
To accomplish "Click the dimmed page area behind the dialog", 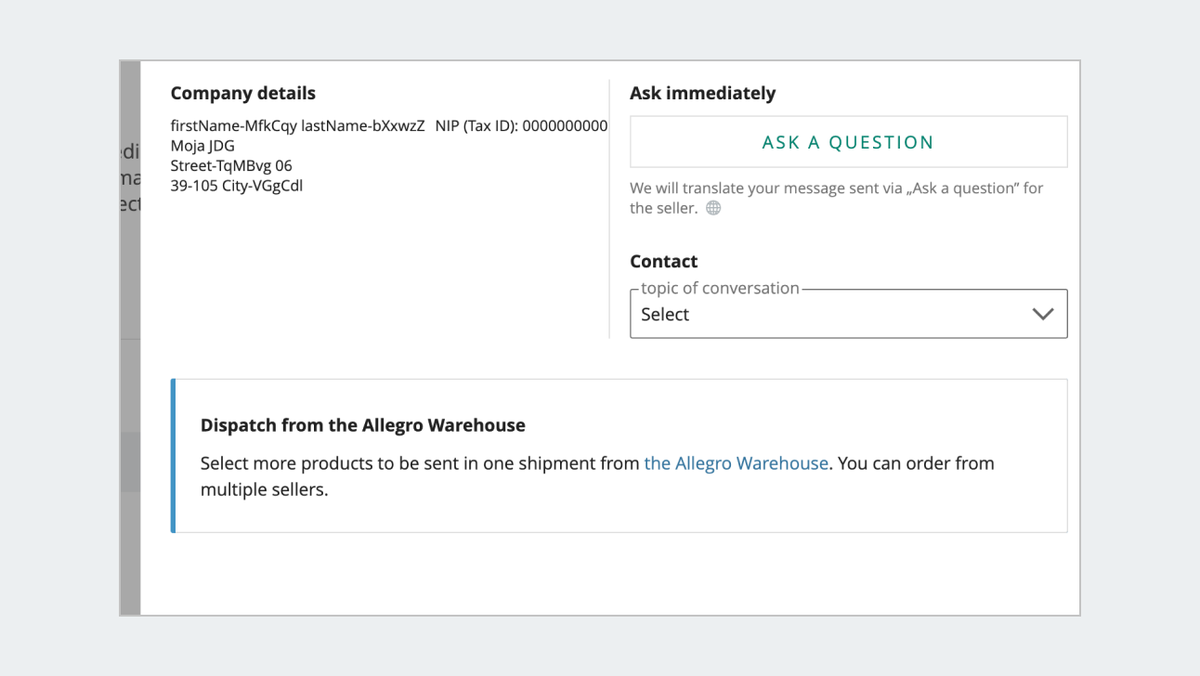I will 131,300.
